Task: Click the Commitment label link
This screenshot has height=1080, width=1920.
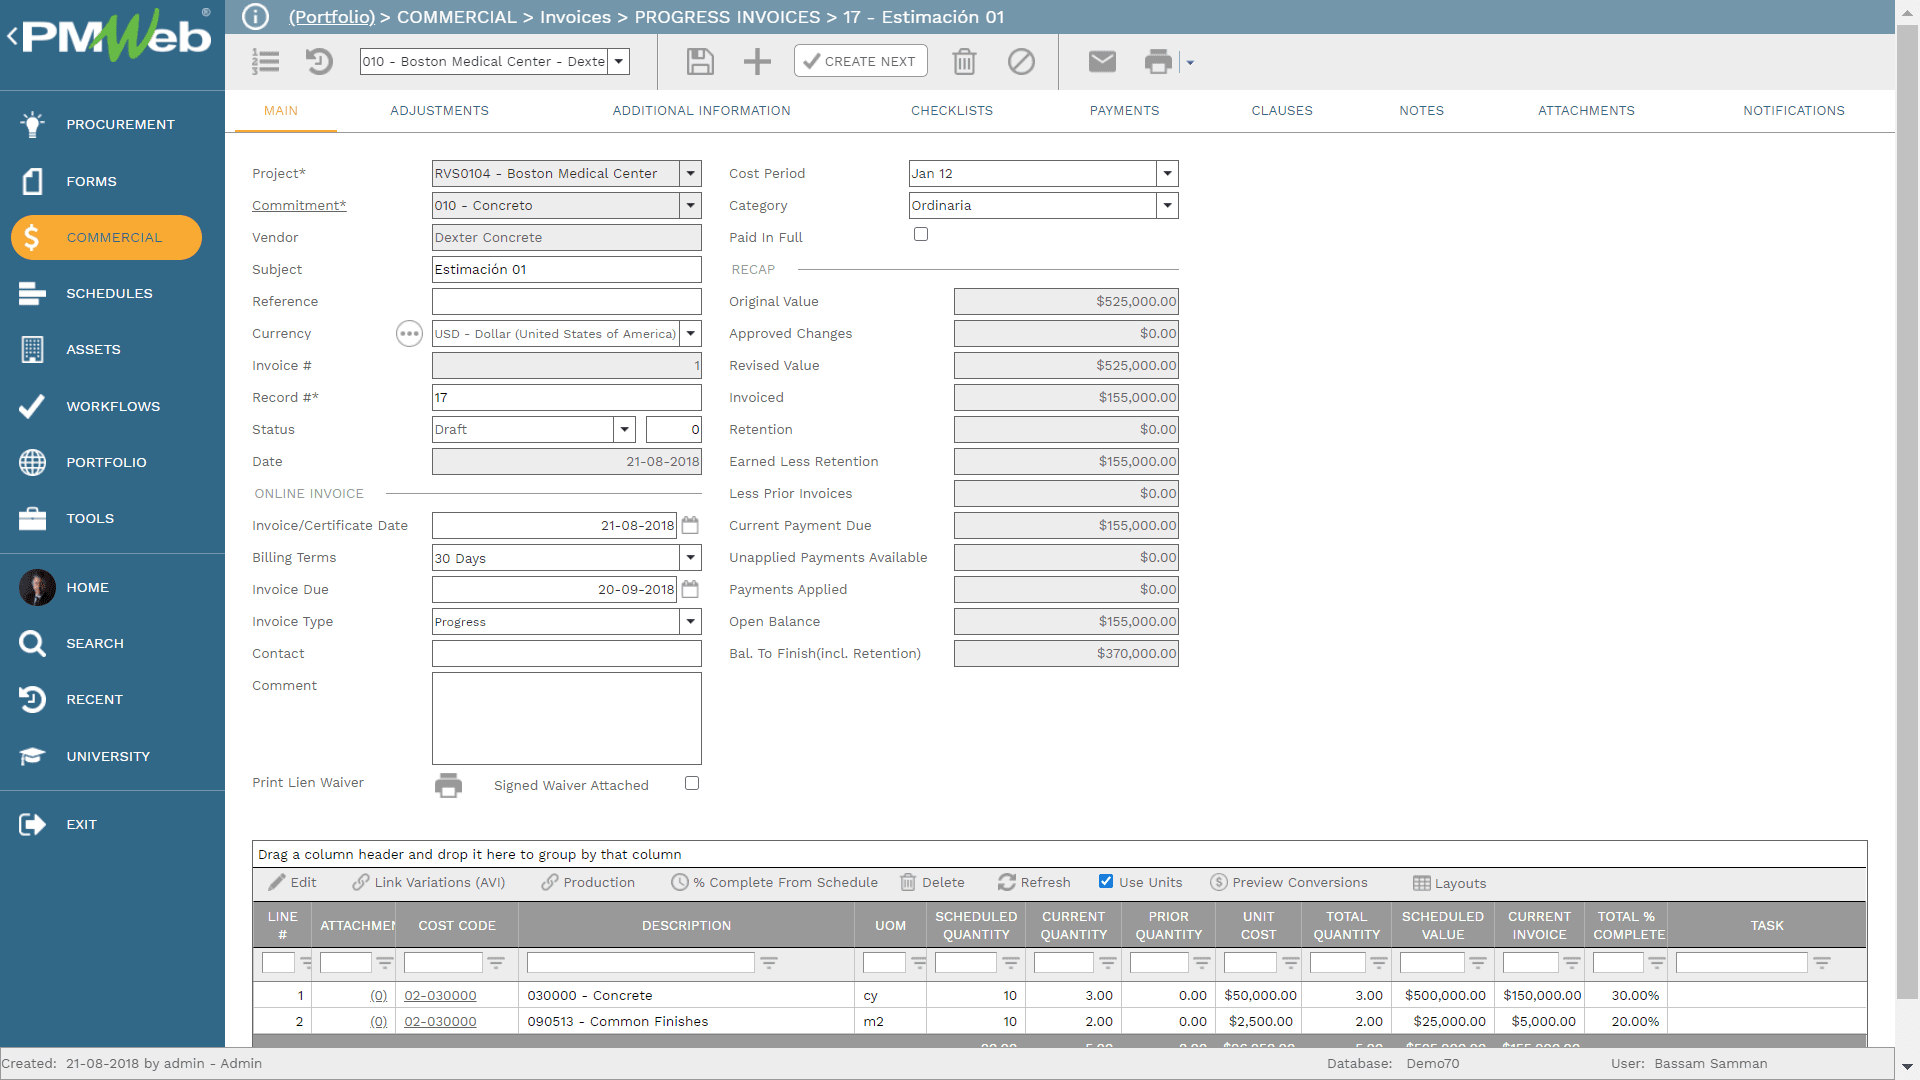Action: [x=299, y=205]
